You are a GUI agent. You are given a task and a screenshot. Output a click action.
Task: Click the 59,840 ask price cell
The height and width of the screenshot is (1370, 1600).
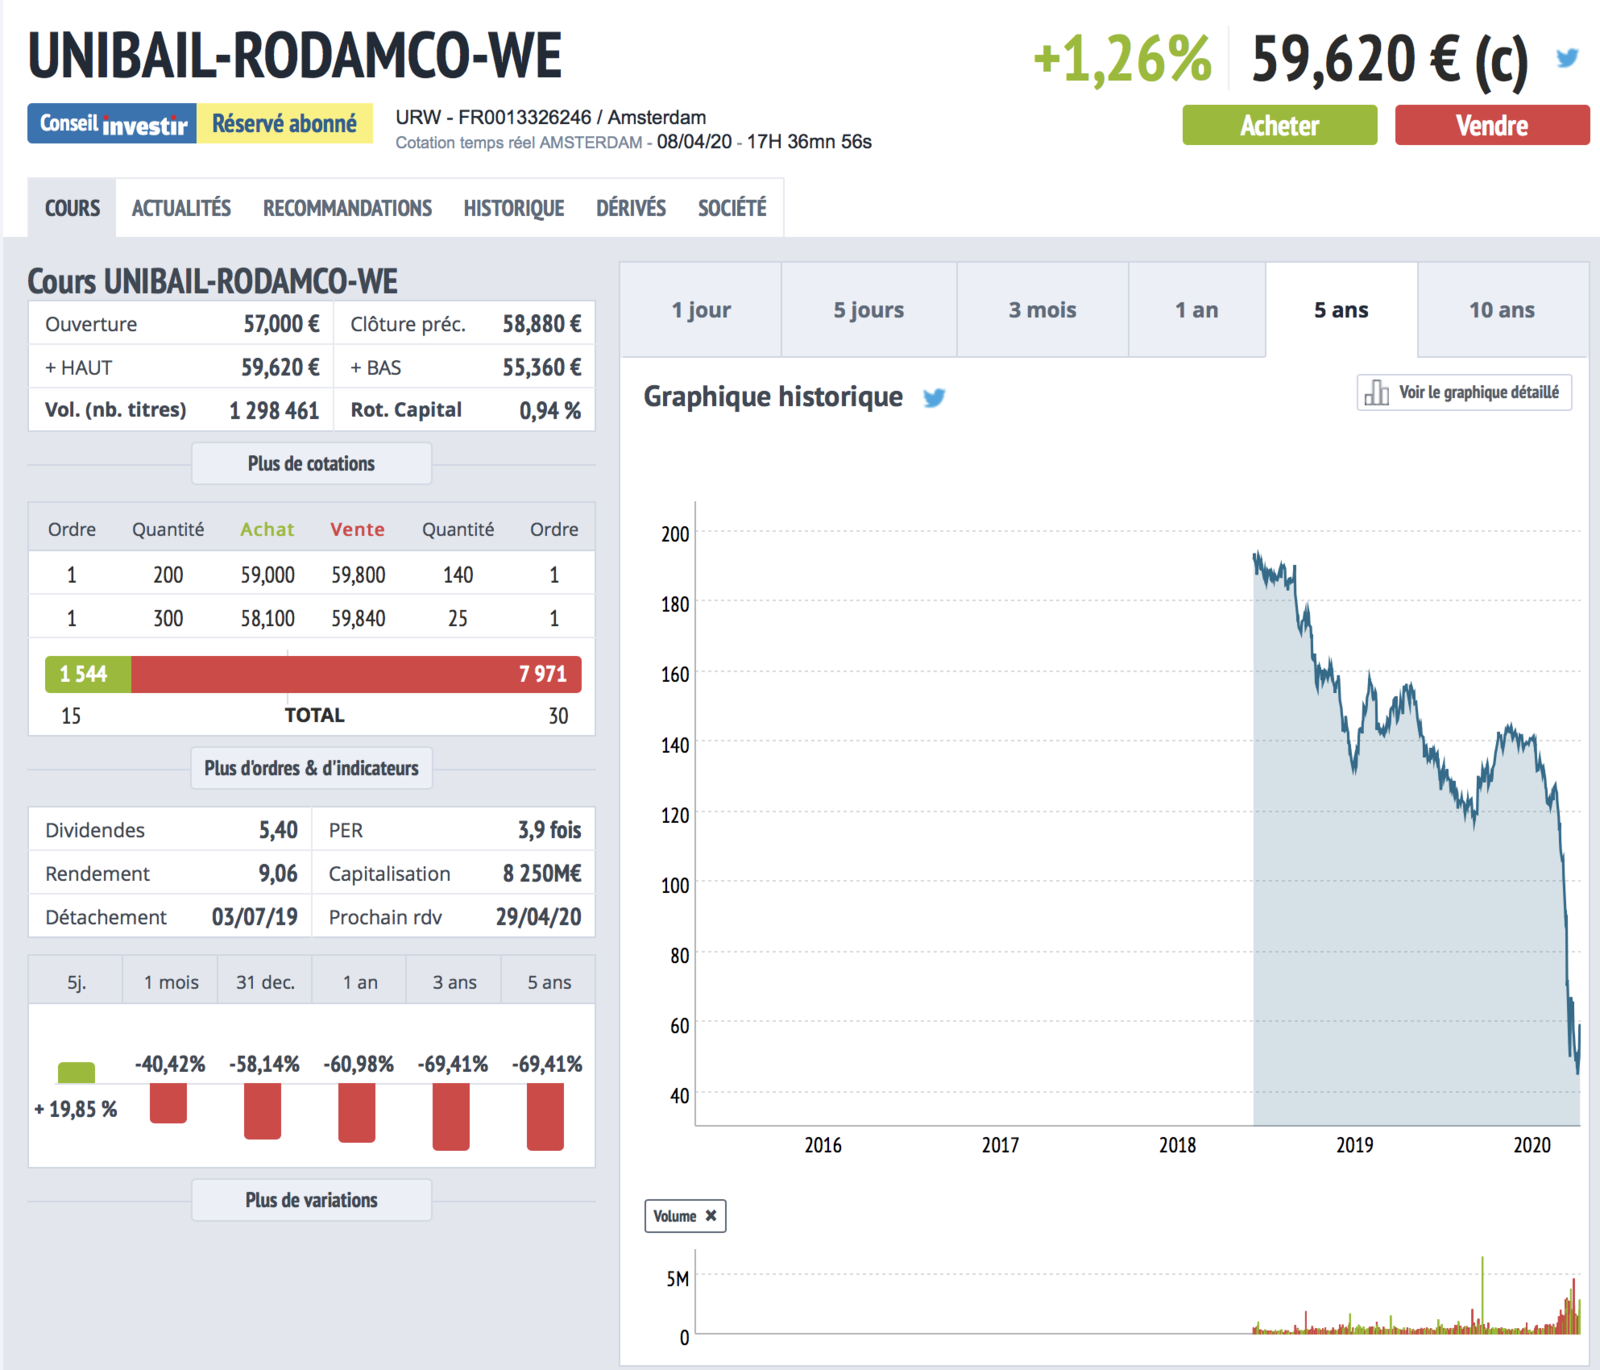(358, 619)
